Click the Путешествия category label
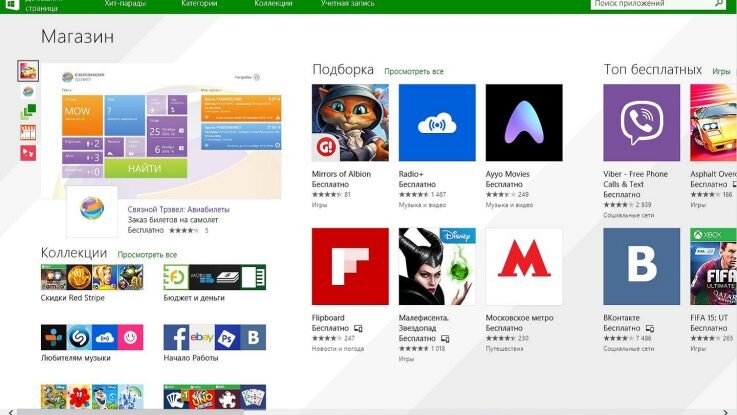 (x=504, y=349)
